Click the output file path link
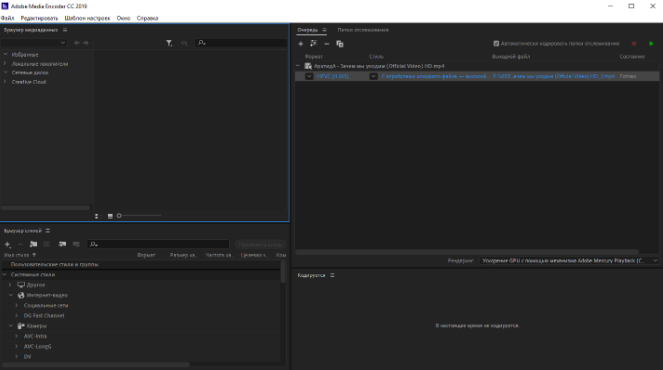The height and width of the screenshot is (370, 663). click(x=554, y=77)
